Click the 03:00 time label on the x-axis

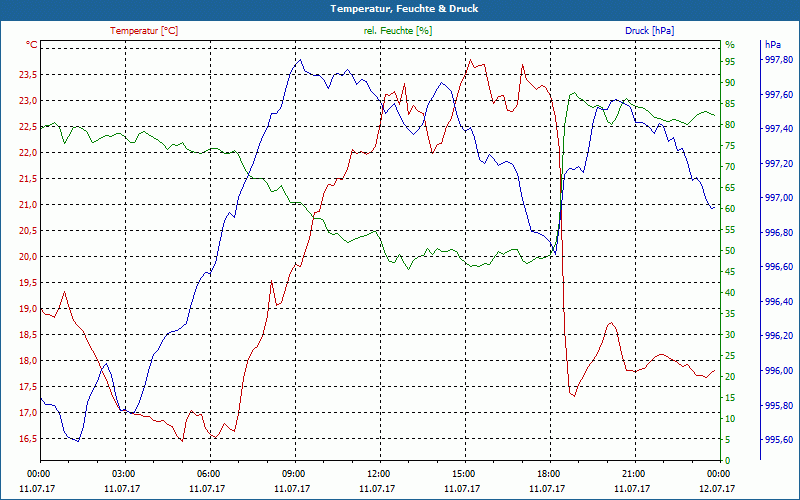coord(122,473)
